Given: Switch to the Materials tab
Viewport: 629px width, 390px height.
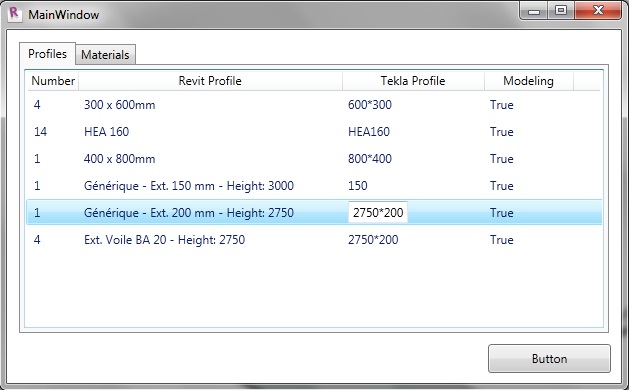Looking at the screenshot, I should tap(106, 55).
